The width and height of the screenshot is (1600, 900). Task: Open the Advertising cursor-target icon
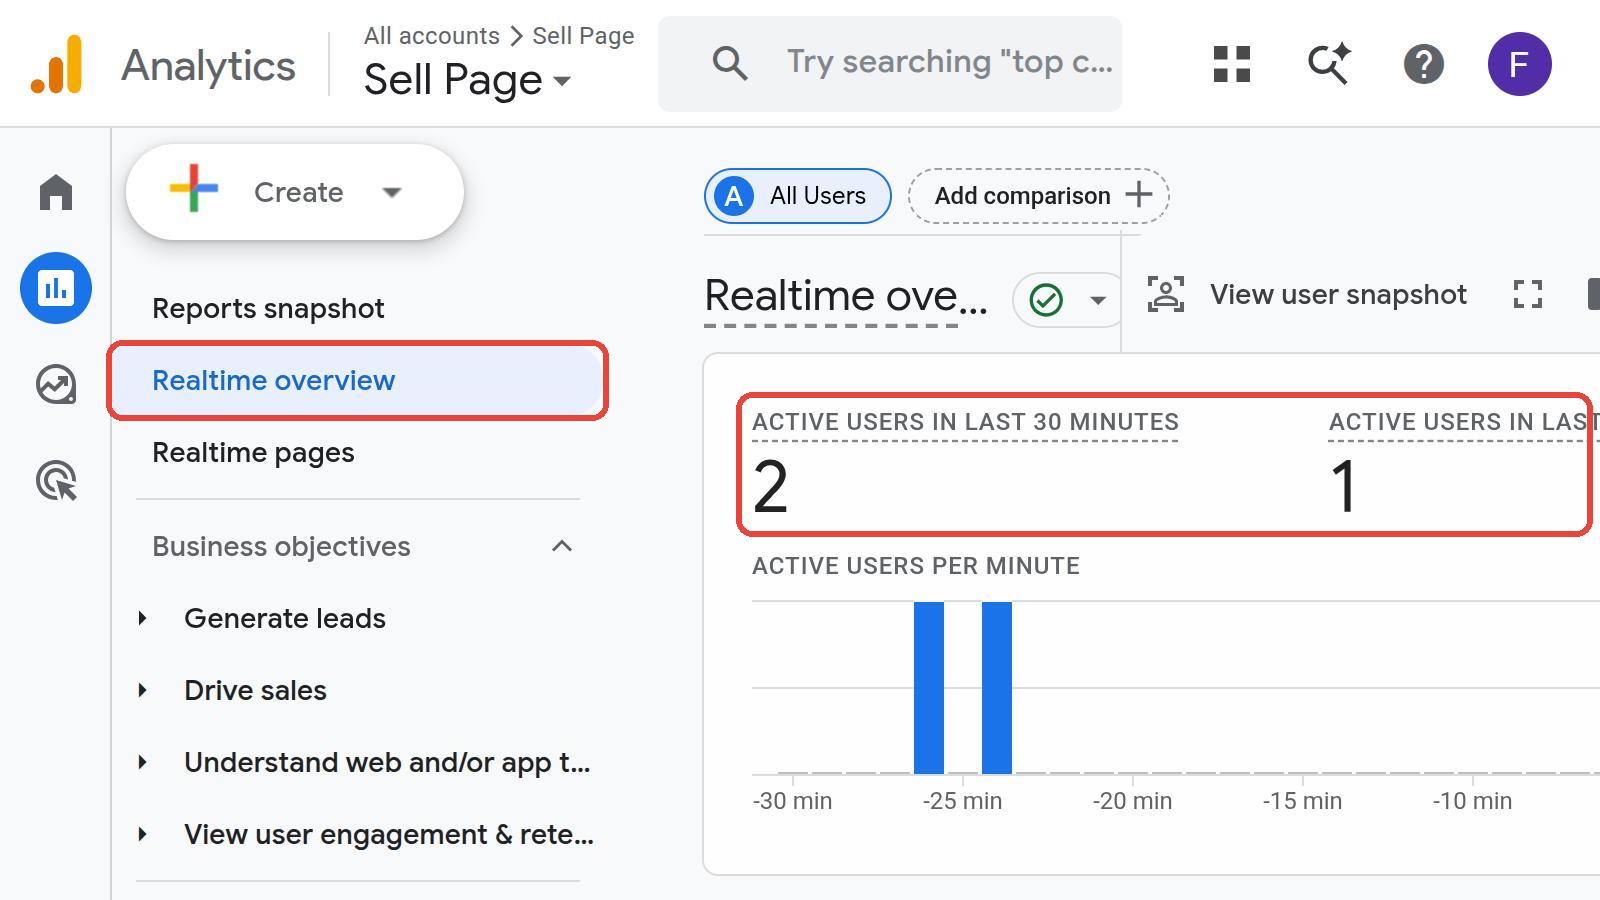56,480
